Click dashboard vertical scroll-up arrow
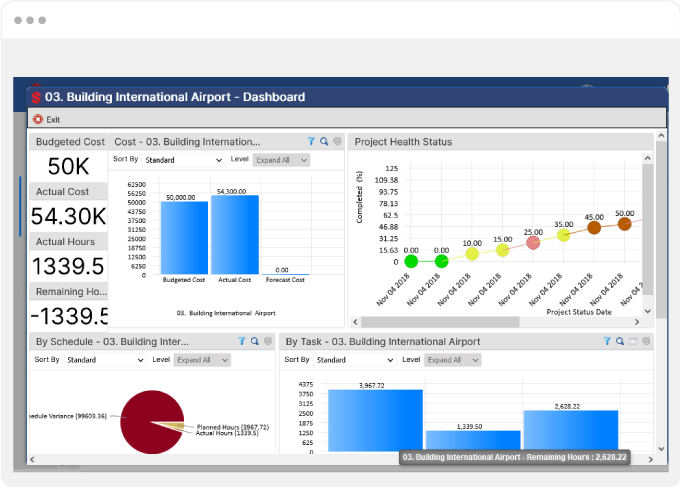680x487 pixels. point(661,136)
